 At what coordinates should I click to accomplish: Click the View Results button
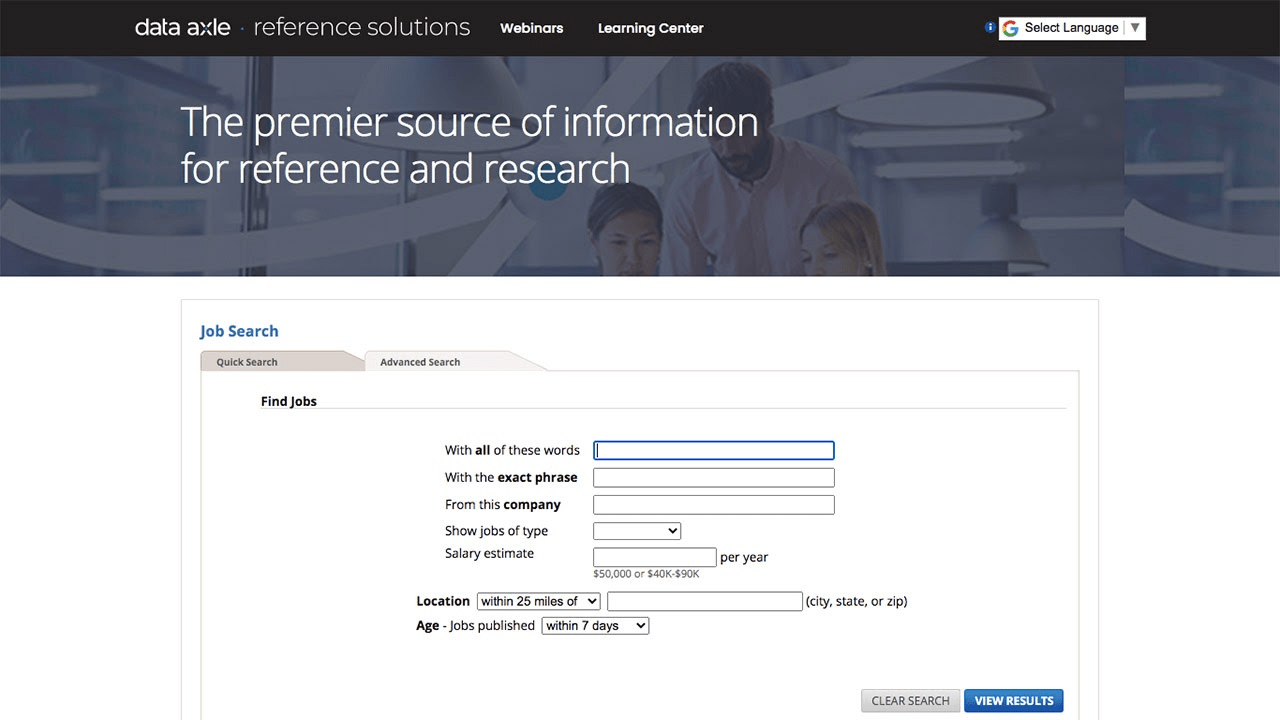(x=1013, y=701)
